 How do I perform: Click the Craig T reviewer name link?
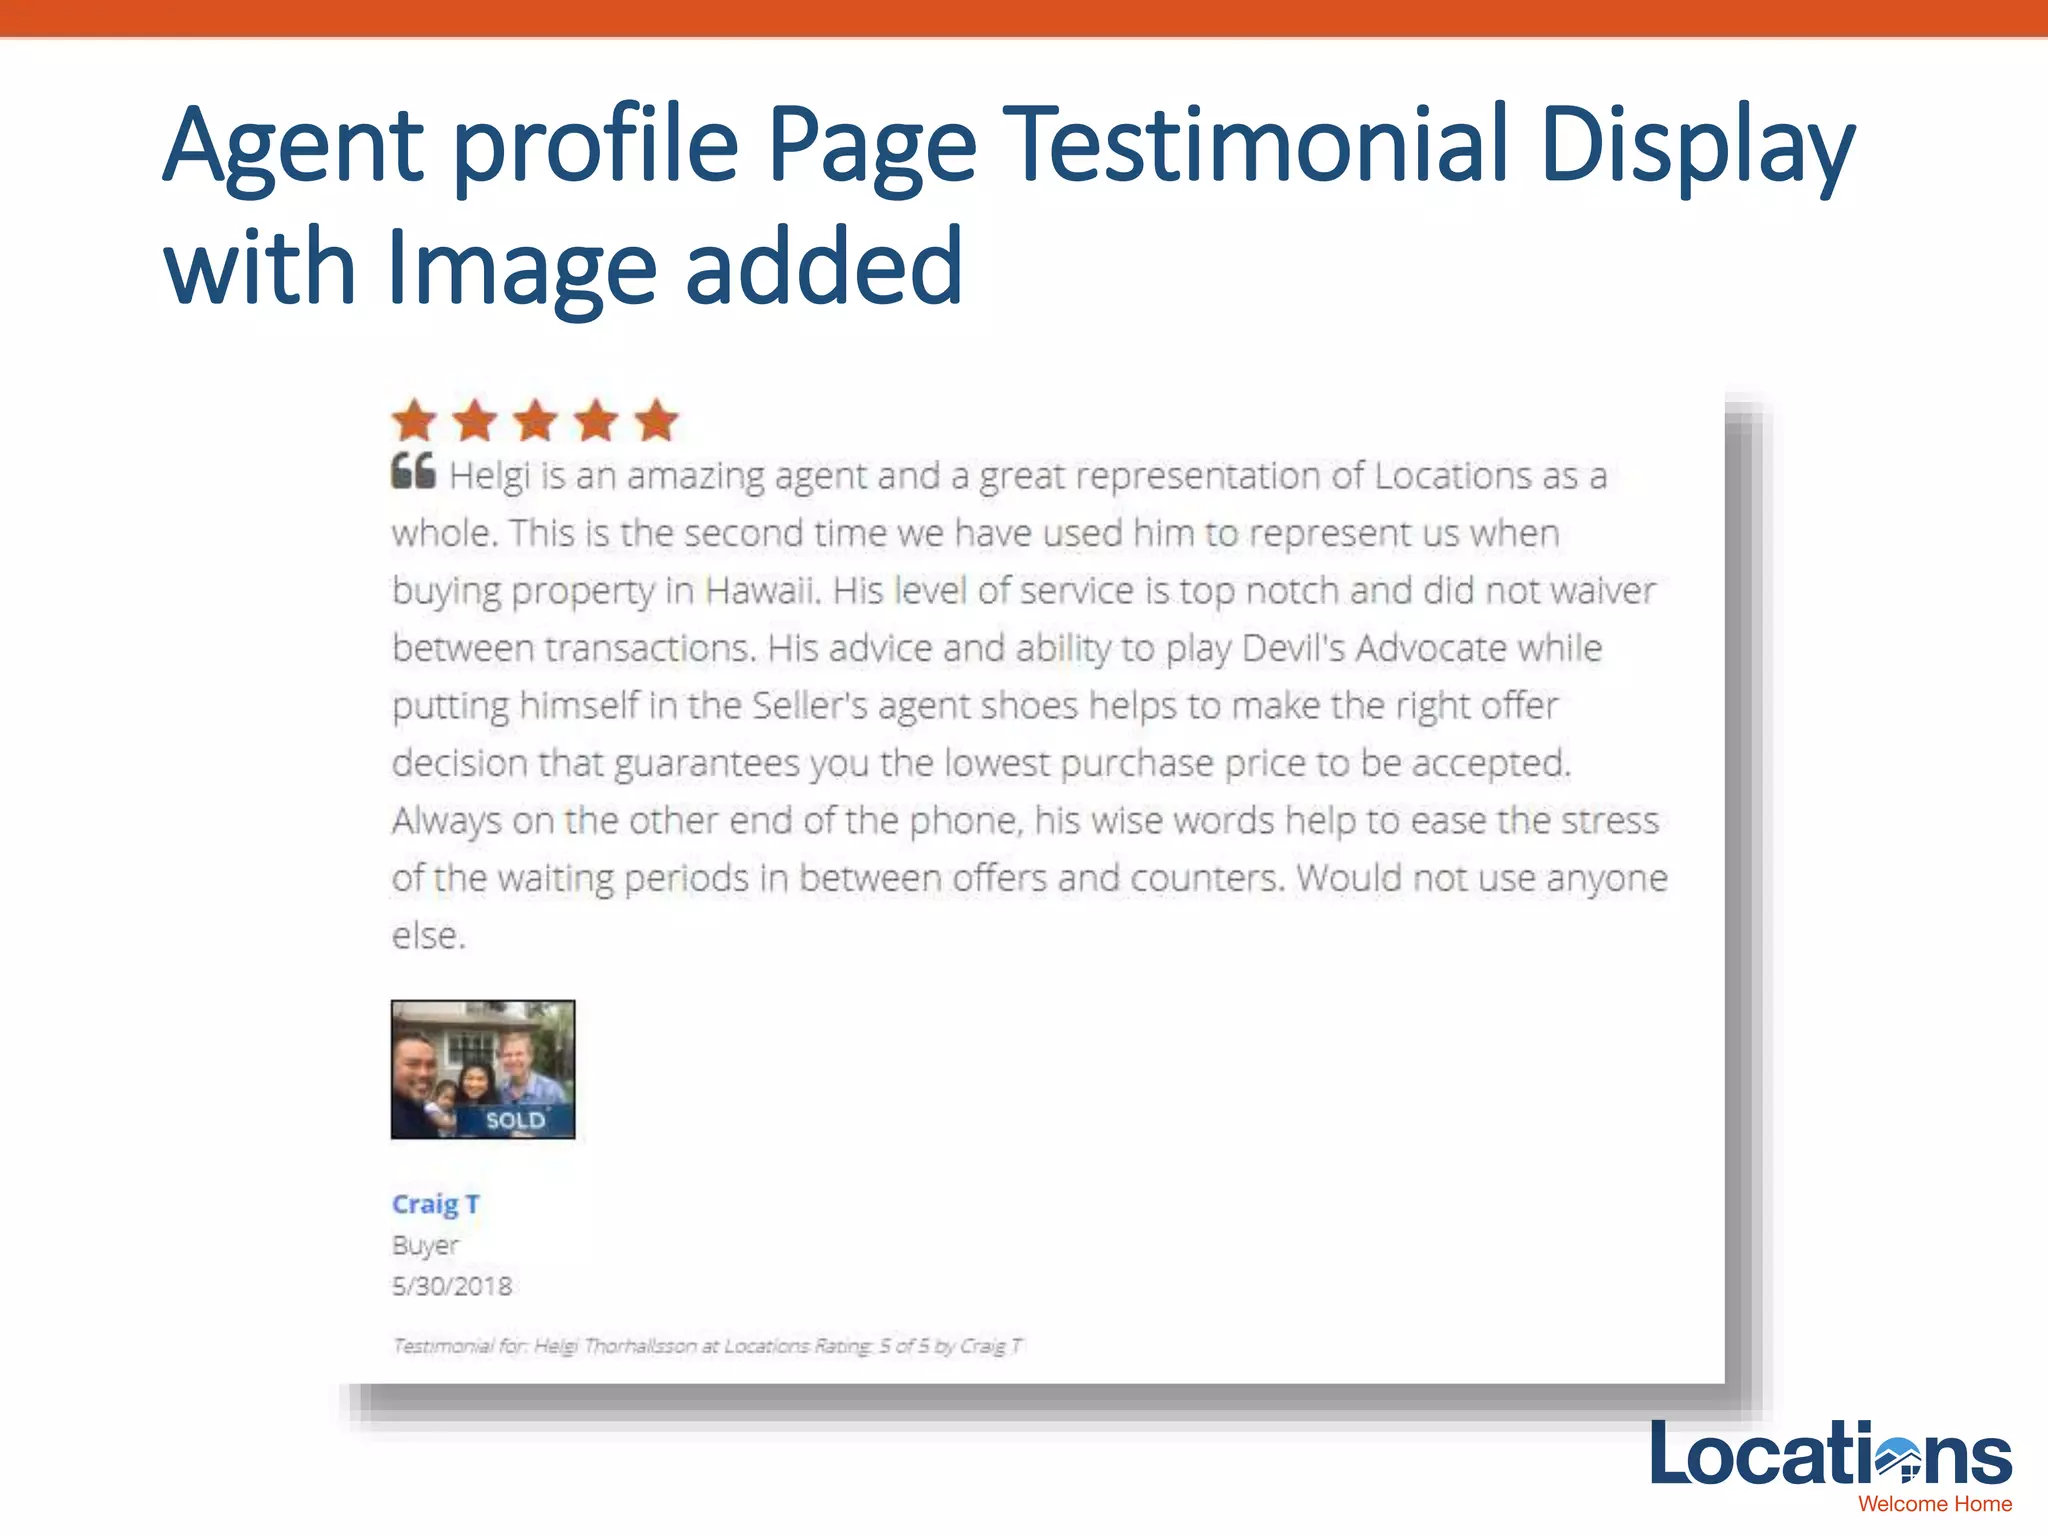click(x=435, y=1204)
